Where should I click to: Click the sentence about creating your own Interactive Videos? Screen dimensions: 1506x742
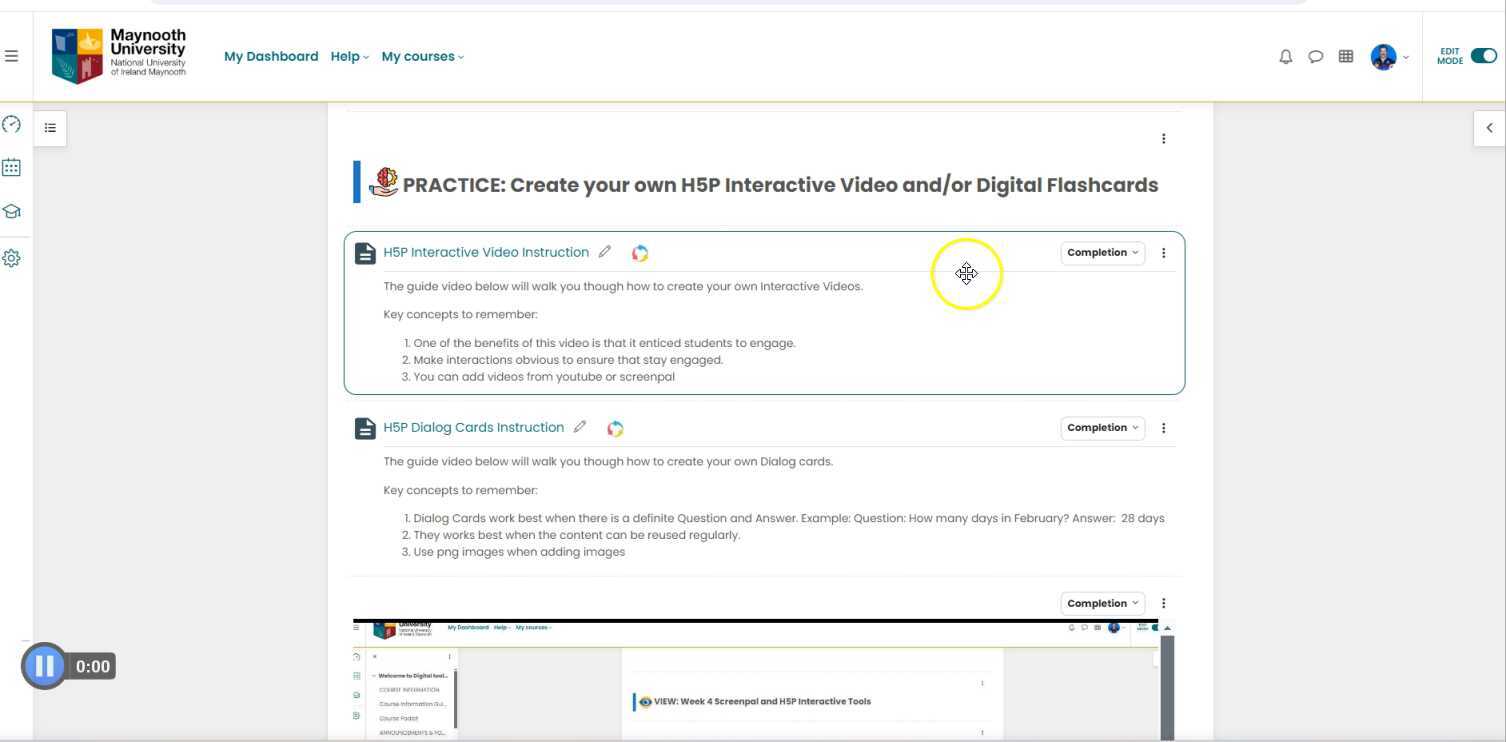623,286
